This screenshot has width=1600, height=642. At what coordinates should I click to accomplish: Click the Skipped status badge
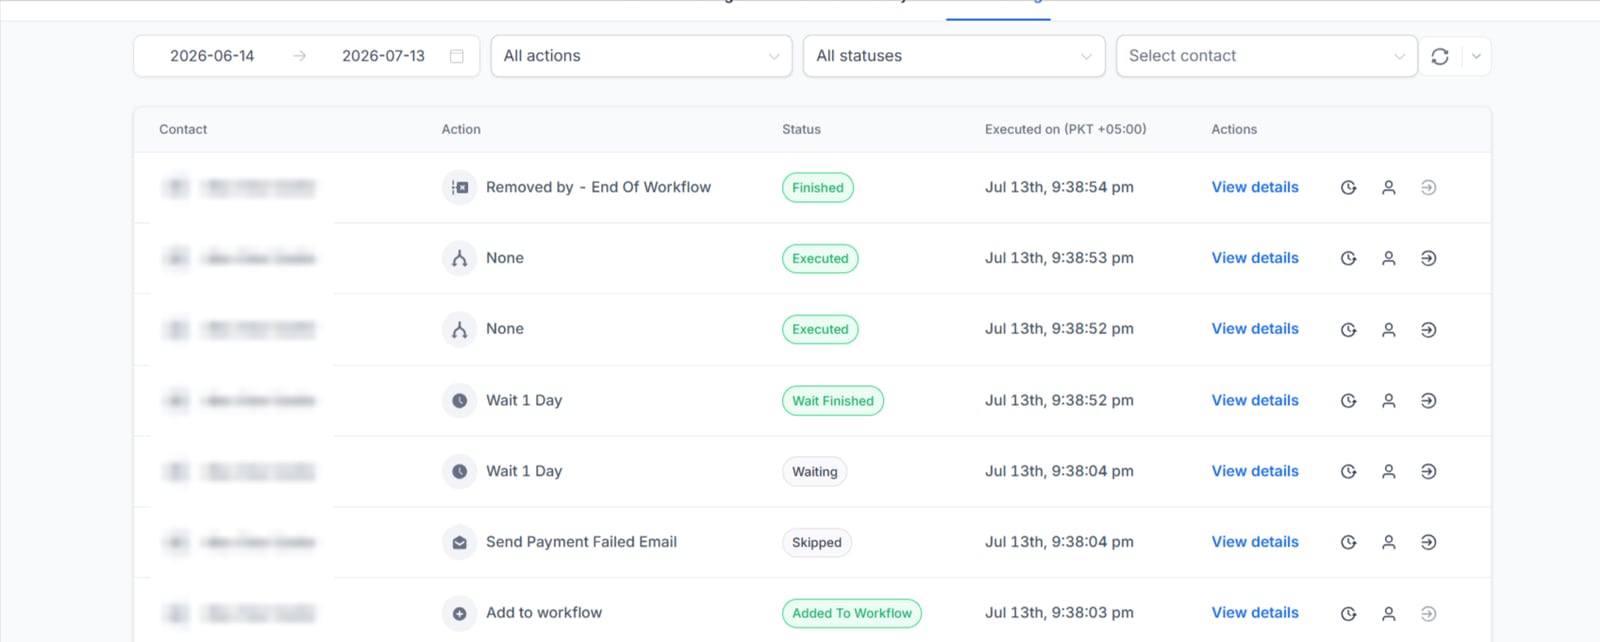click(817, 543)
